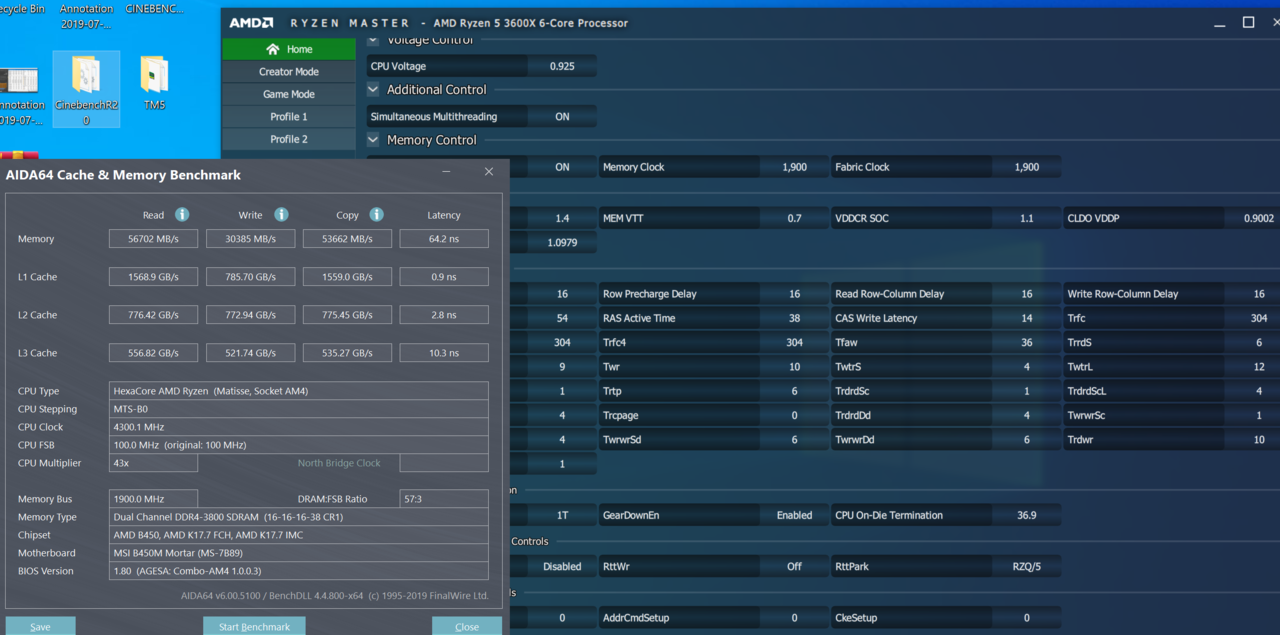Select the TwtrL value 12
Viewport: 1280px width, 635px height.
[x=1259, y=367]
